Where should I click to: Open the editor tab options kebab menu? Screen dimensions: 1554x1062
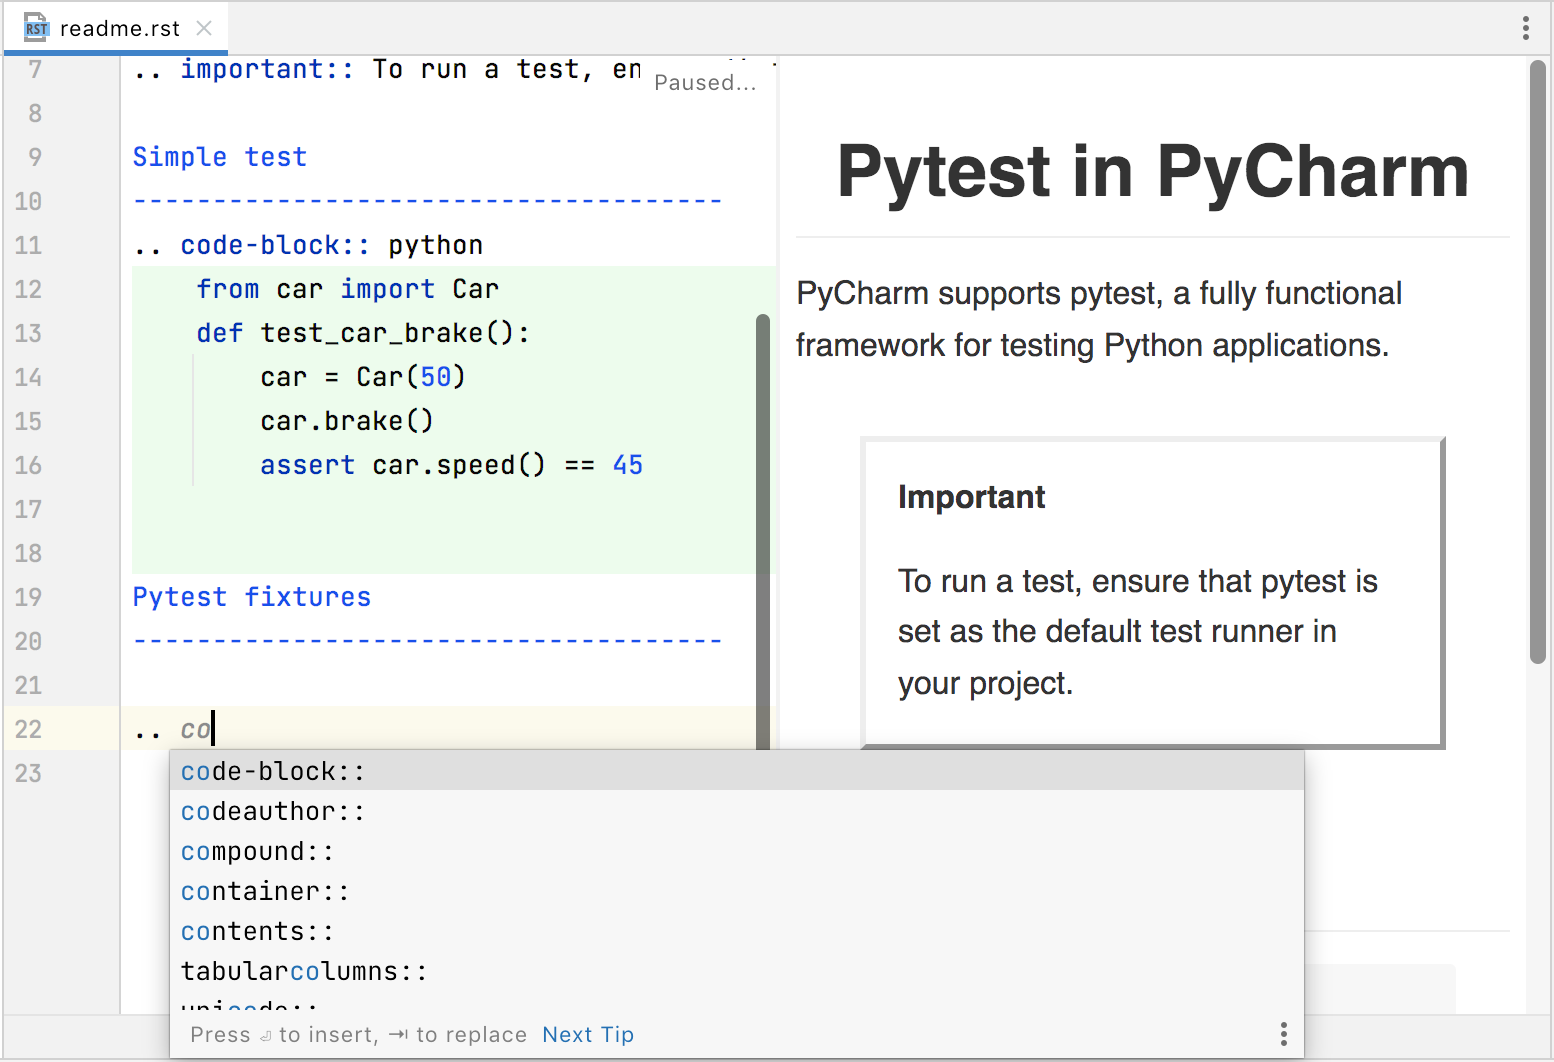tap(1525, 28)
